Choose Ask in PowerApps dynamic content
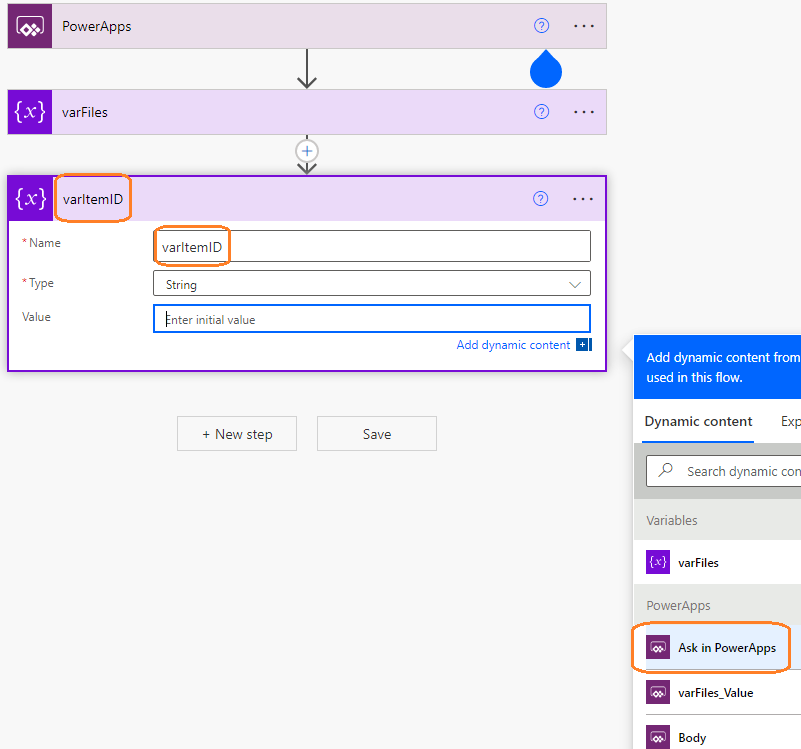The image size is (801, 749). click(718, 647)
